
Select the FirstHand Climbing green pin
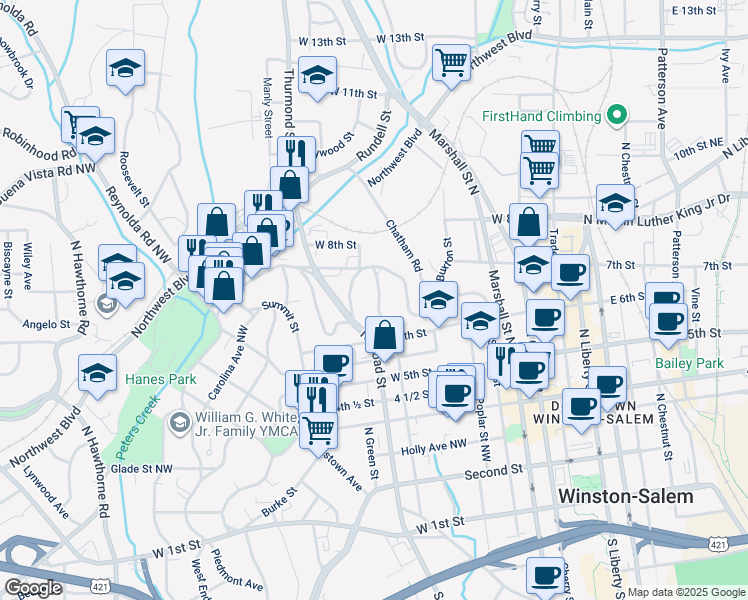[617, 116]
